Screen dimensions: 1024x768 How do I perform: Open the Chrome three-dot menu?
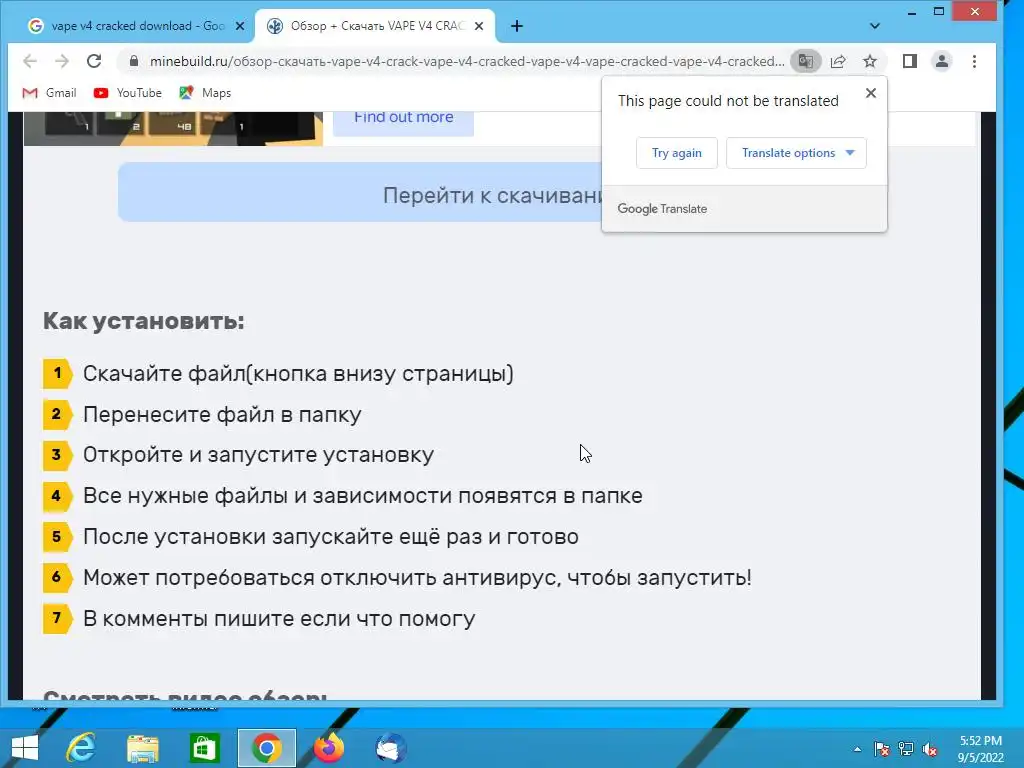click(x=974, y=61)
